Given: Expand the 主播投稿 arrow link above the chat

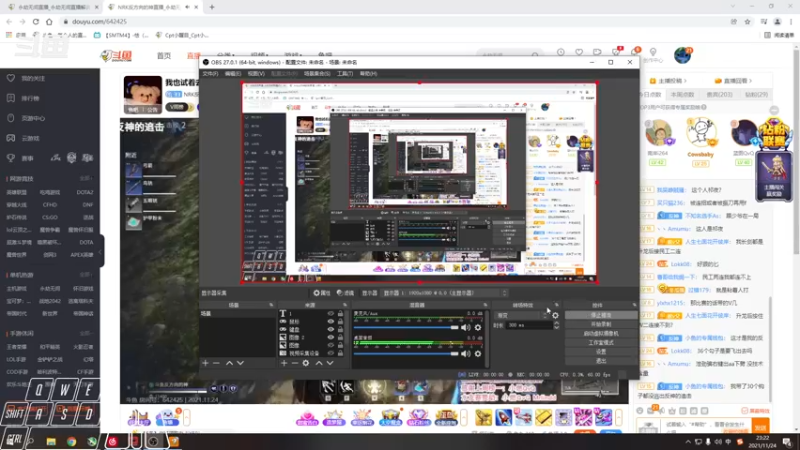Looking at the screenshot, I should click(x=668, y=81).
